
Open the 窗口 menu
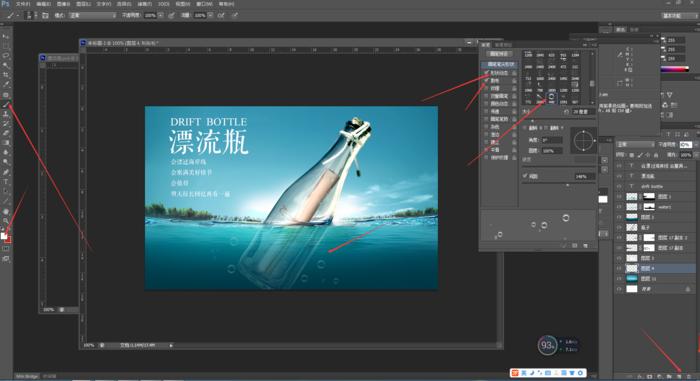(204, 4)
